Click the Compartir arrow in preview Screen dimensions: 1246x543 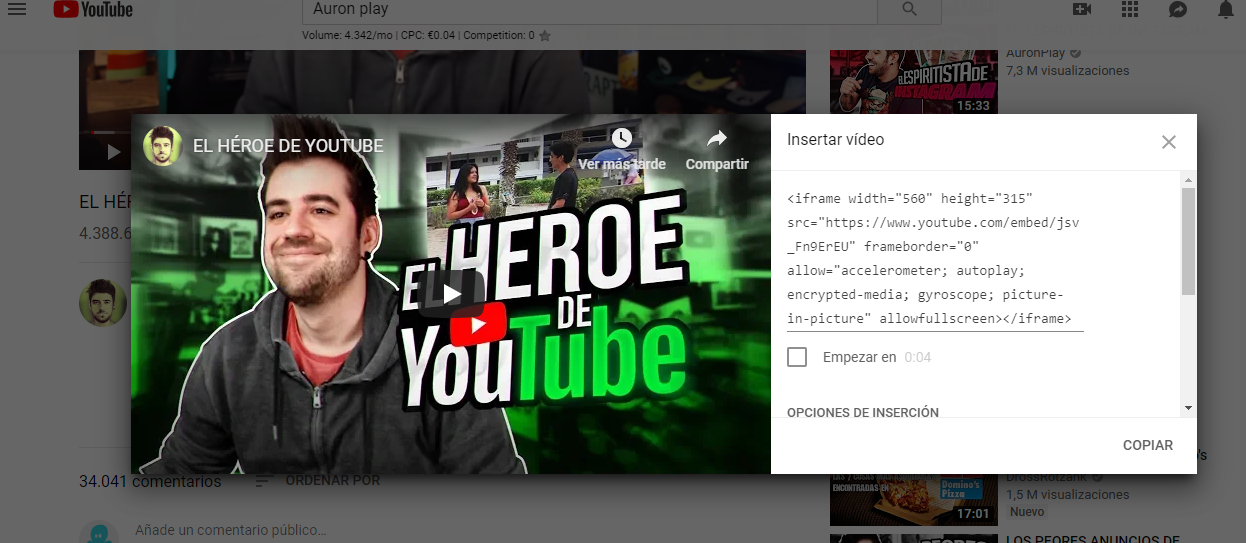click(x=717, y=139)
